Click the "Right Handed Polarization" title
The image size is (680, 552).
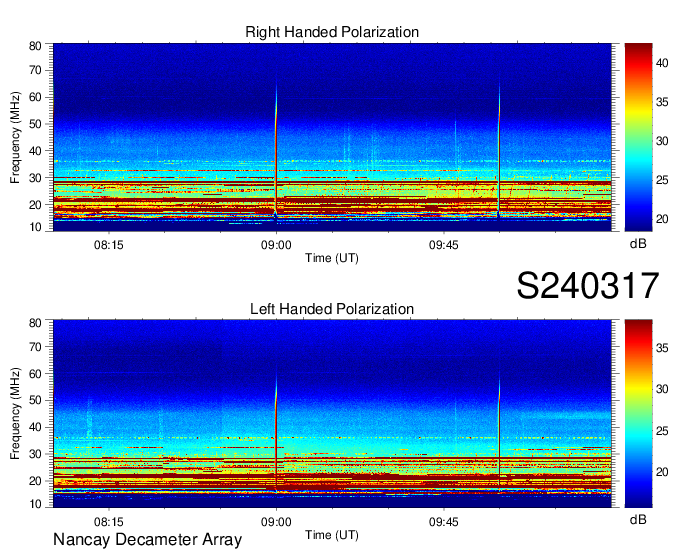[332, 32]
